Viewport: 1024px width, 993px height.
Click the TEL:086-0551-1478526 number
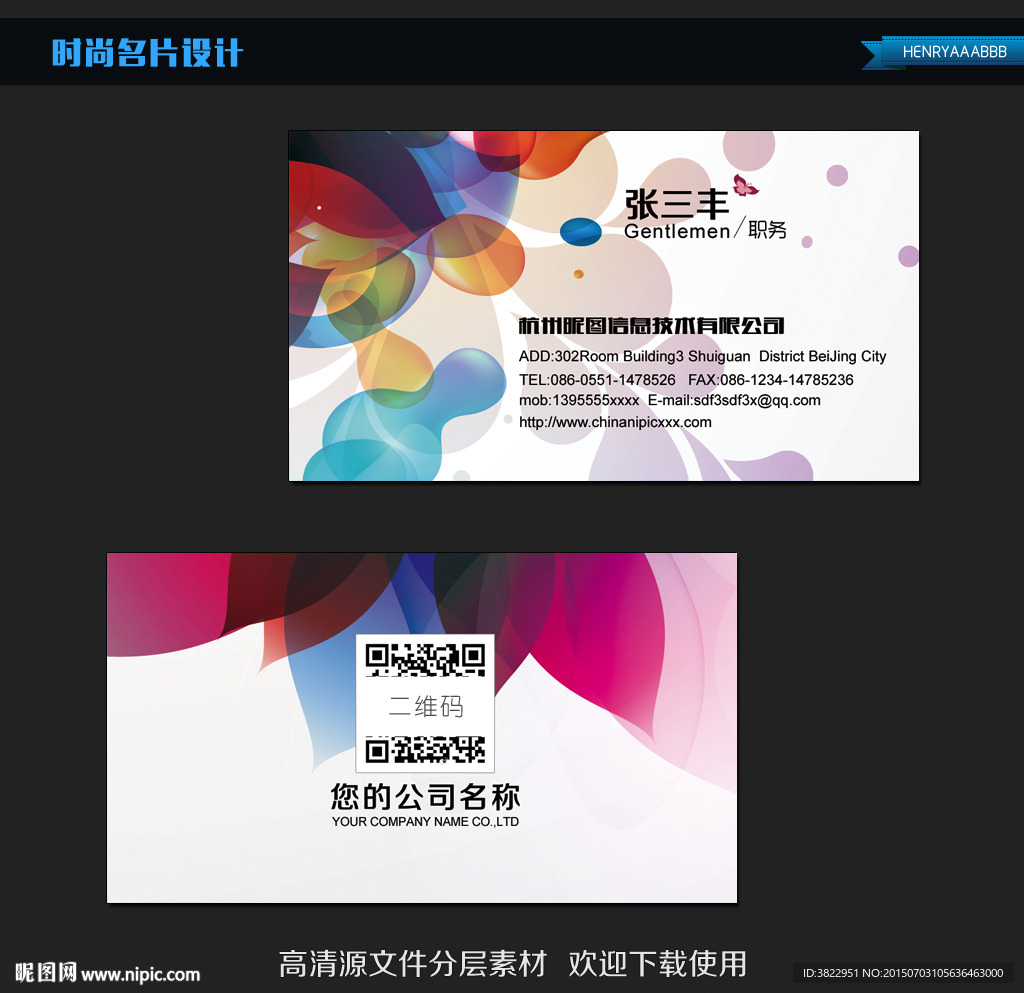tap(597, 380)
